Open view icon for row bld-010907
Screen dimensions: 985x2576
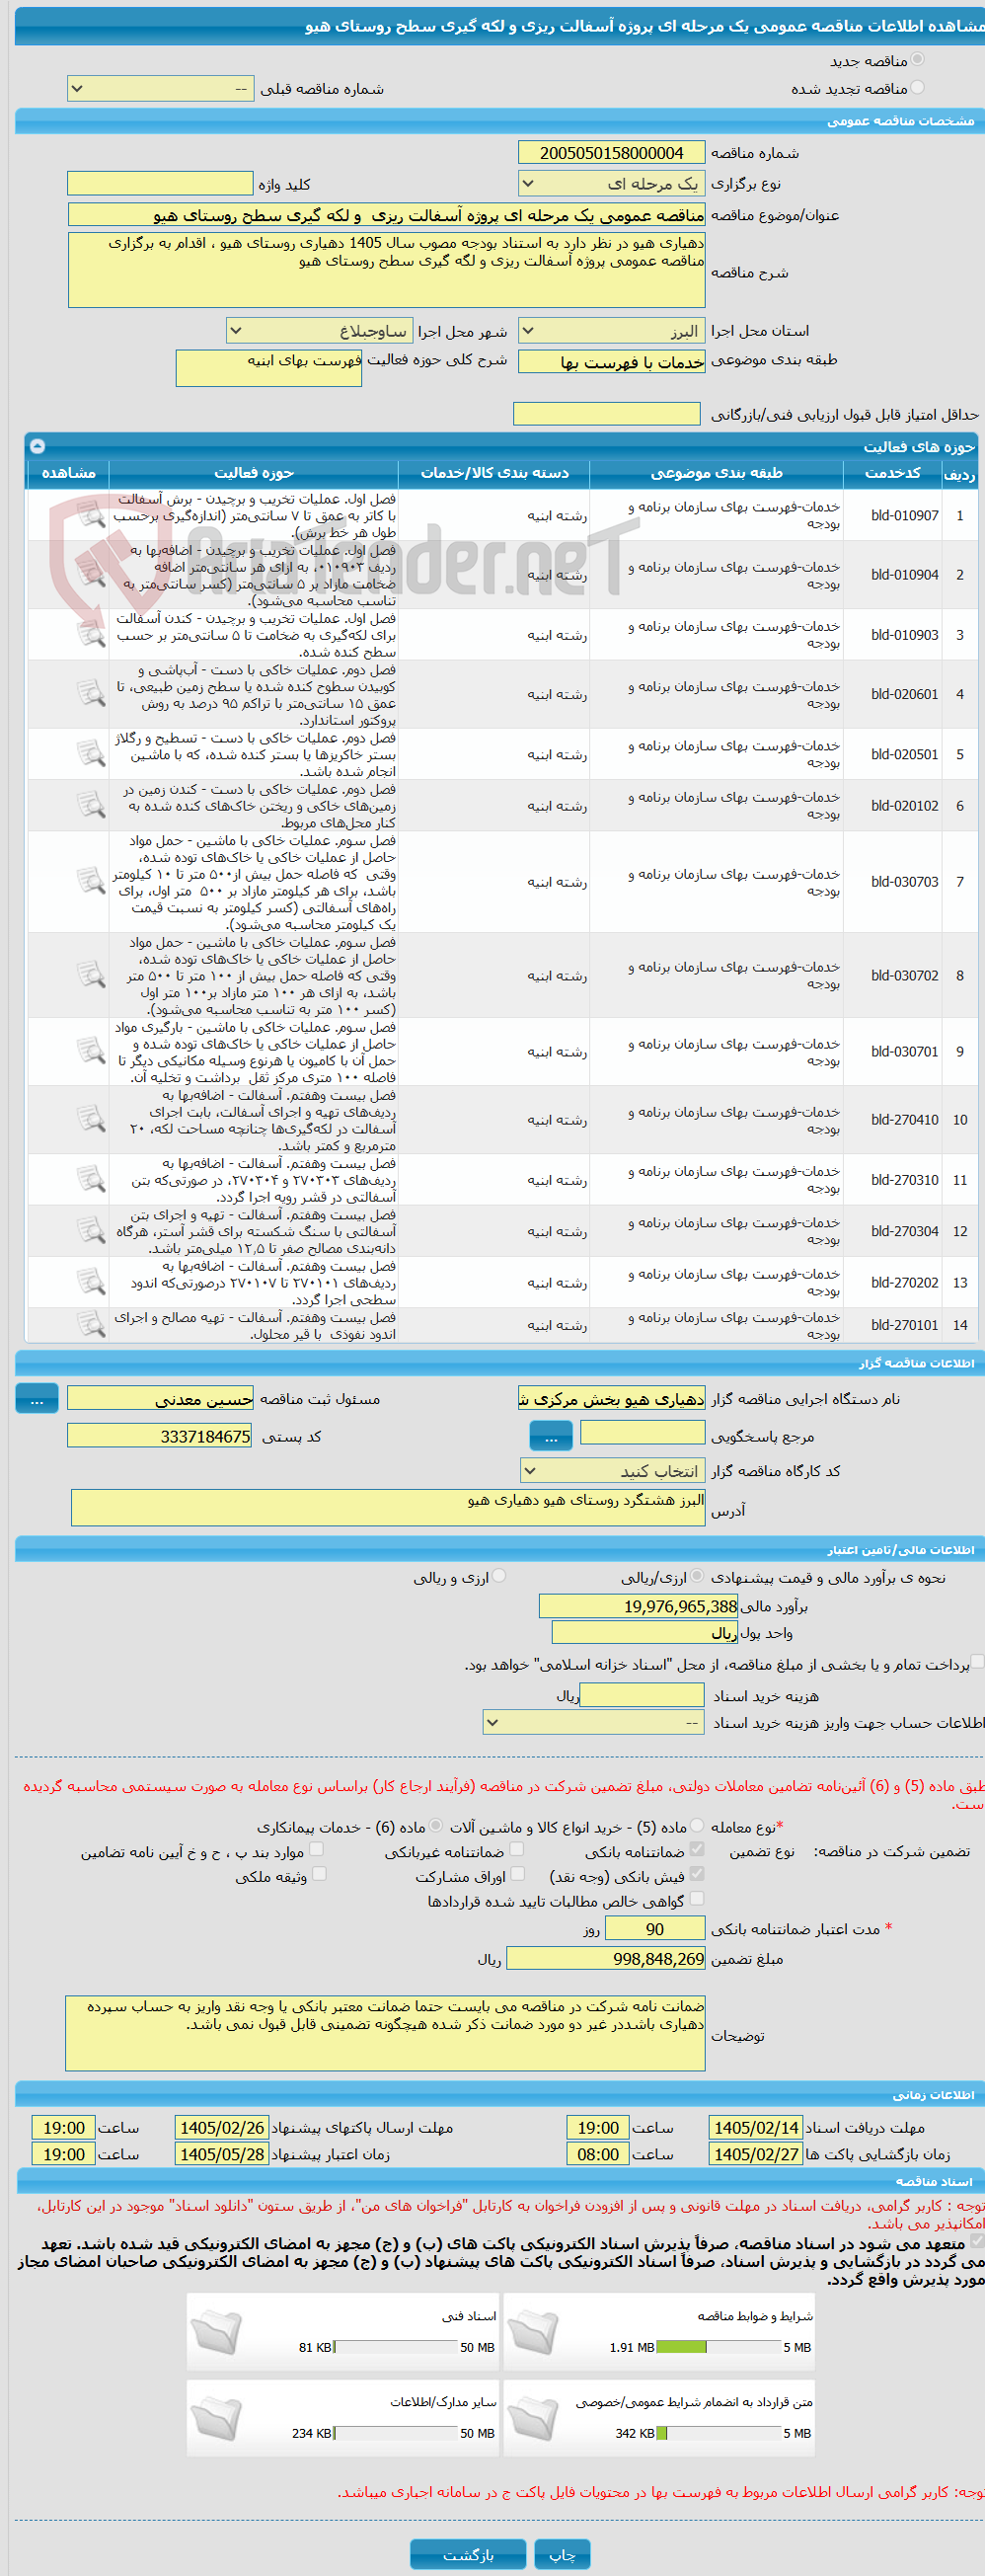point(91,515)
